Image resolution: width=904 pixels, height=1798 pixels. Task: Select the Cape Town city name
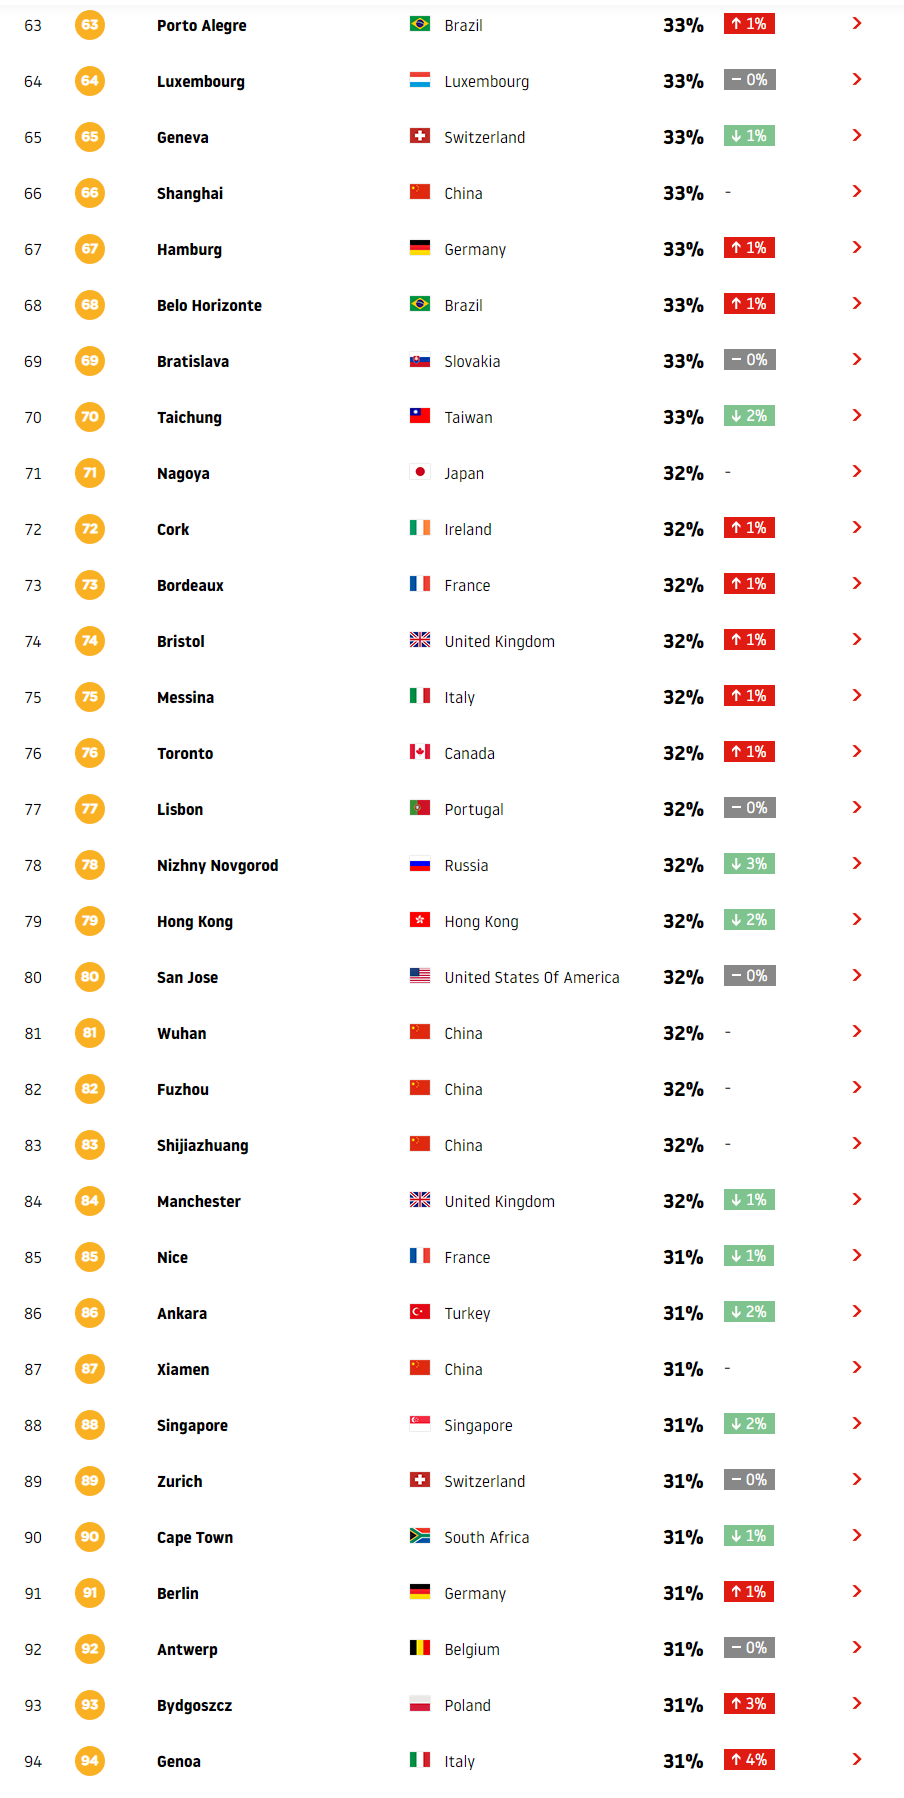pos(195,1538)
